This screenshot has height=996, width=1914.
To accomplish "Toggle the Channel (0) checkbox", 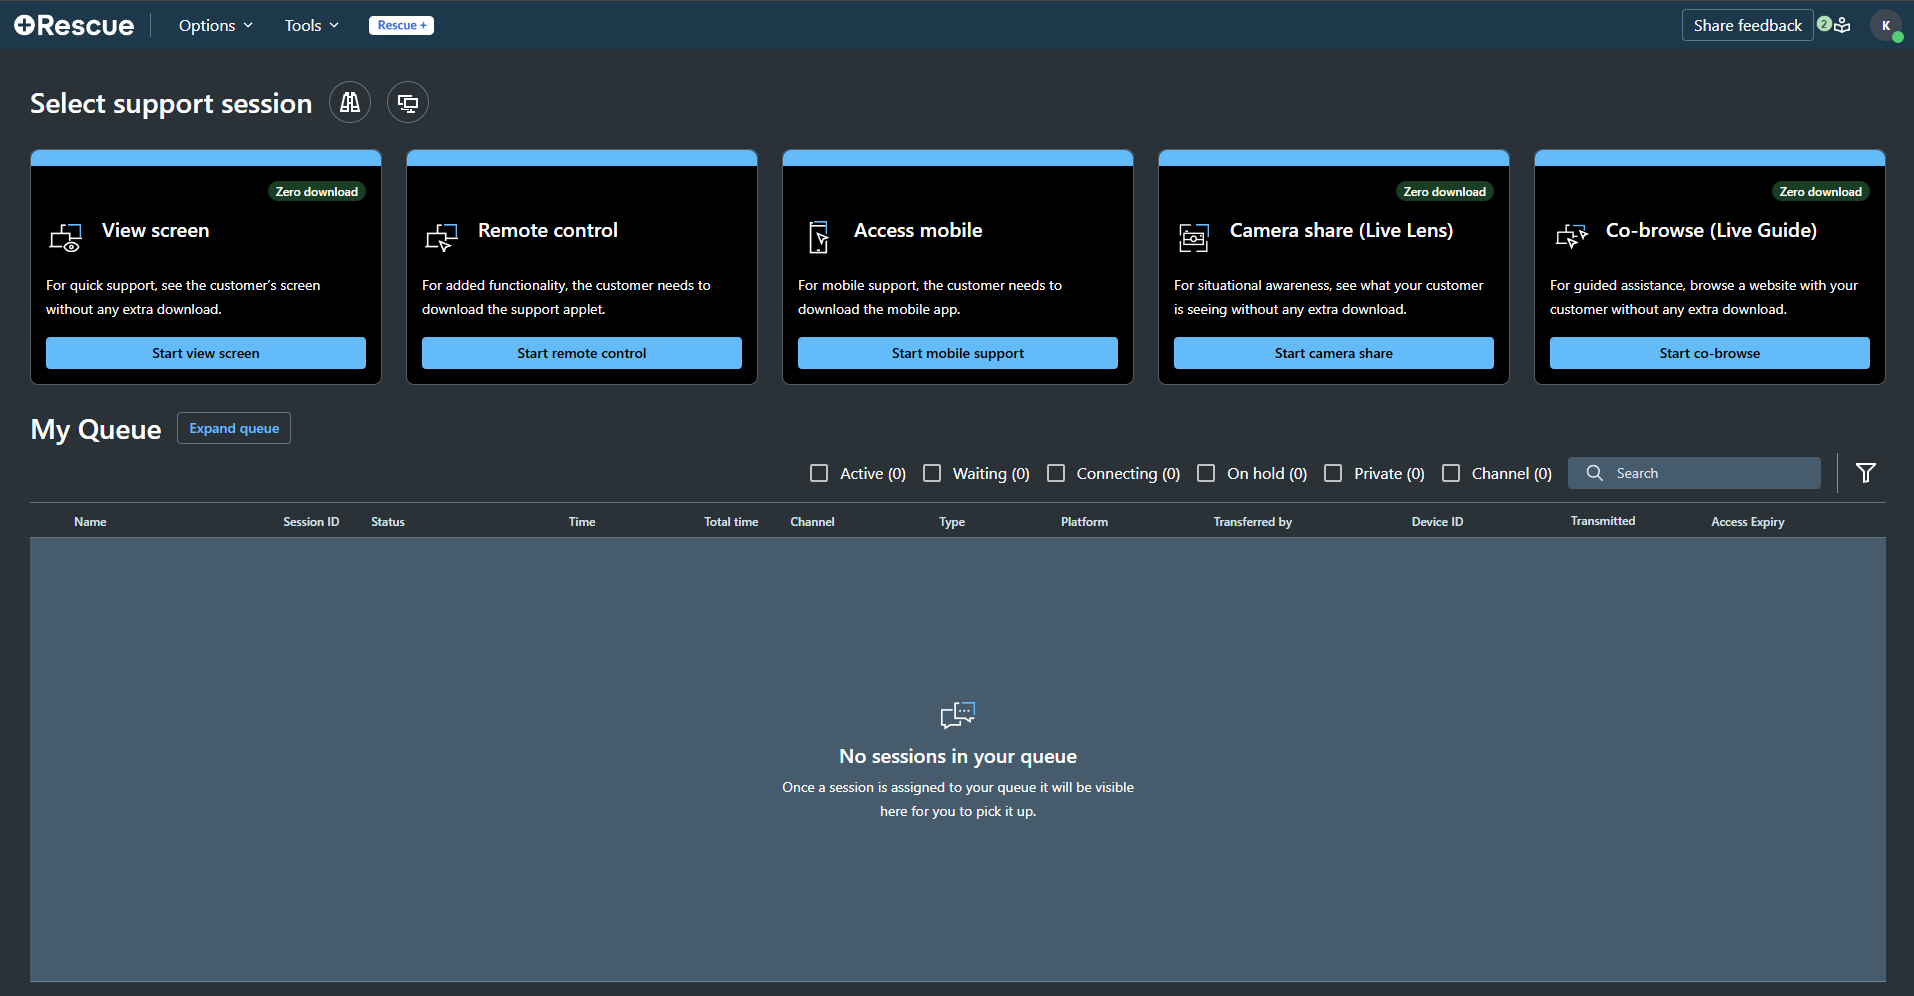I will click(1451, 473).
